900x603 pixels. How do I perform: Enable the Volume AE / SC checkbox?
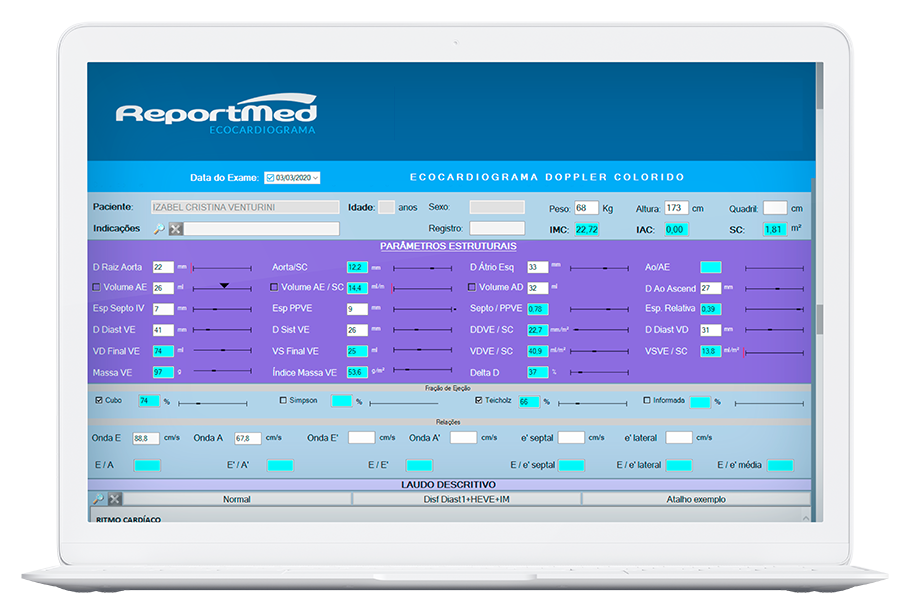pyautogui.click(x=274, y=287)
